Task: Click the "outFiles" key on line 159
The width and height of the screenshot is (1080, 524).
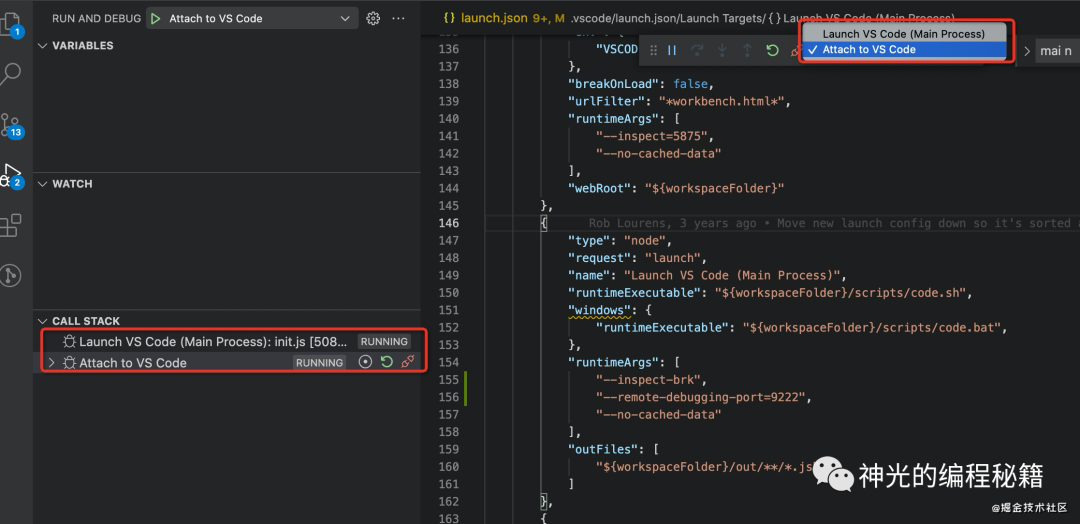Action: click(603, 449)
